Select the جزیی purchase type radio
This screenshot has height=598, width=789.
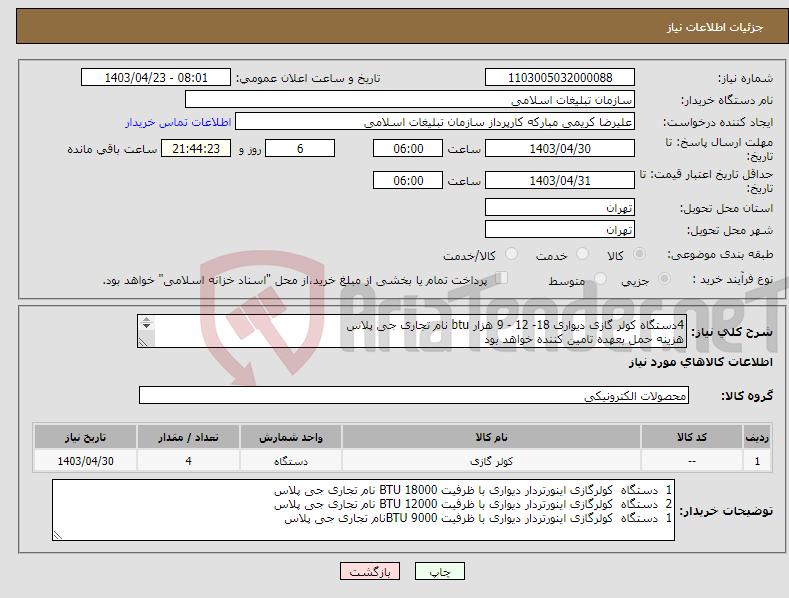664,278
